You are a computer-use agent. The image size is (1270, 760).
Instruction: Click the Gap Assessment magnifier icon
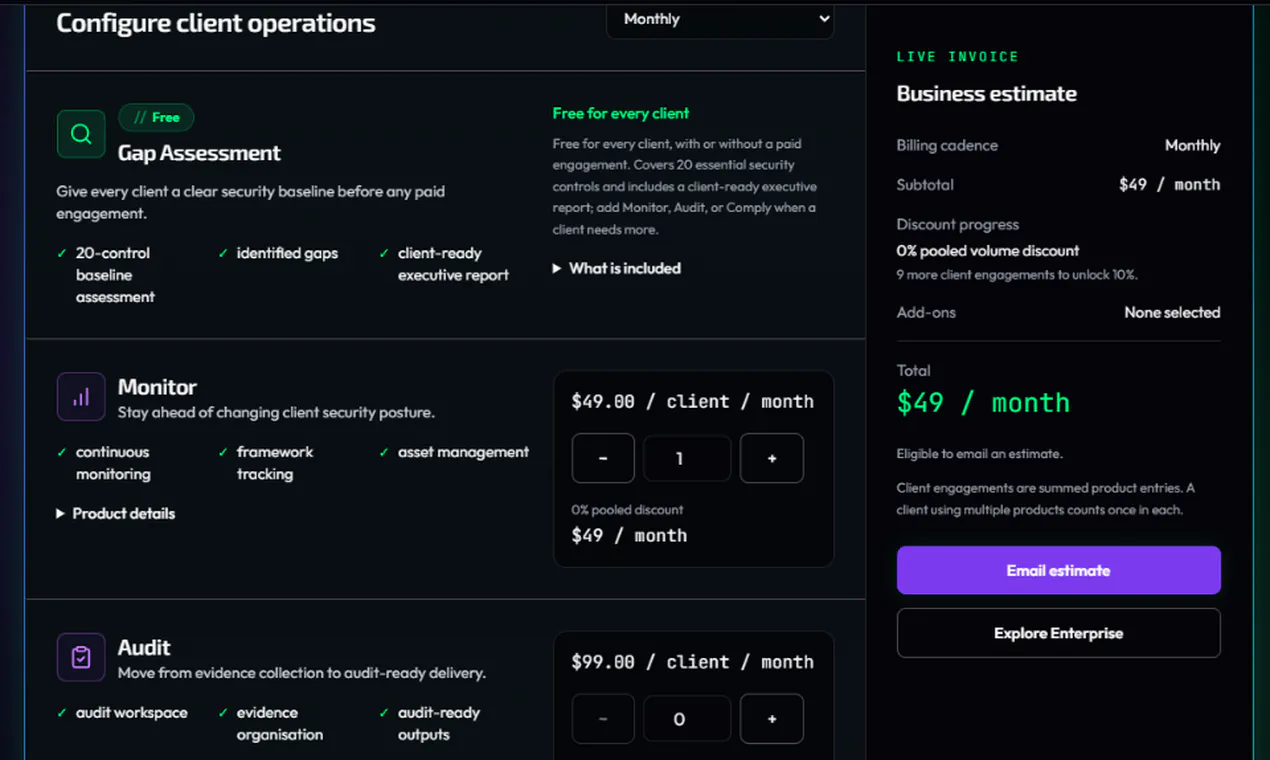(x=81, y=134)
